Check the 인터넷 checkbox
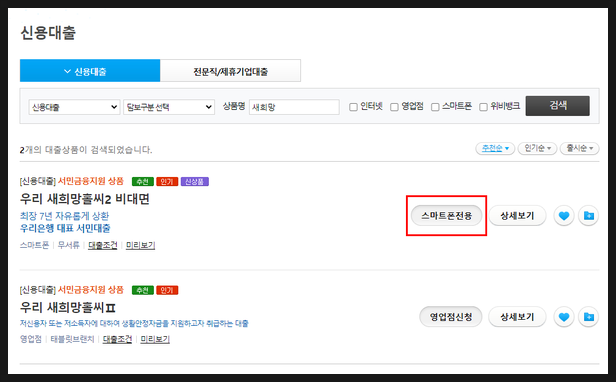 point(353,107)
